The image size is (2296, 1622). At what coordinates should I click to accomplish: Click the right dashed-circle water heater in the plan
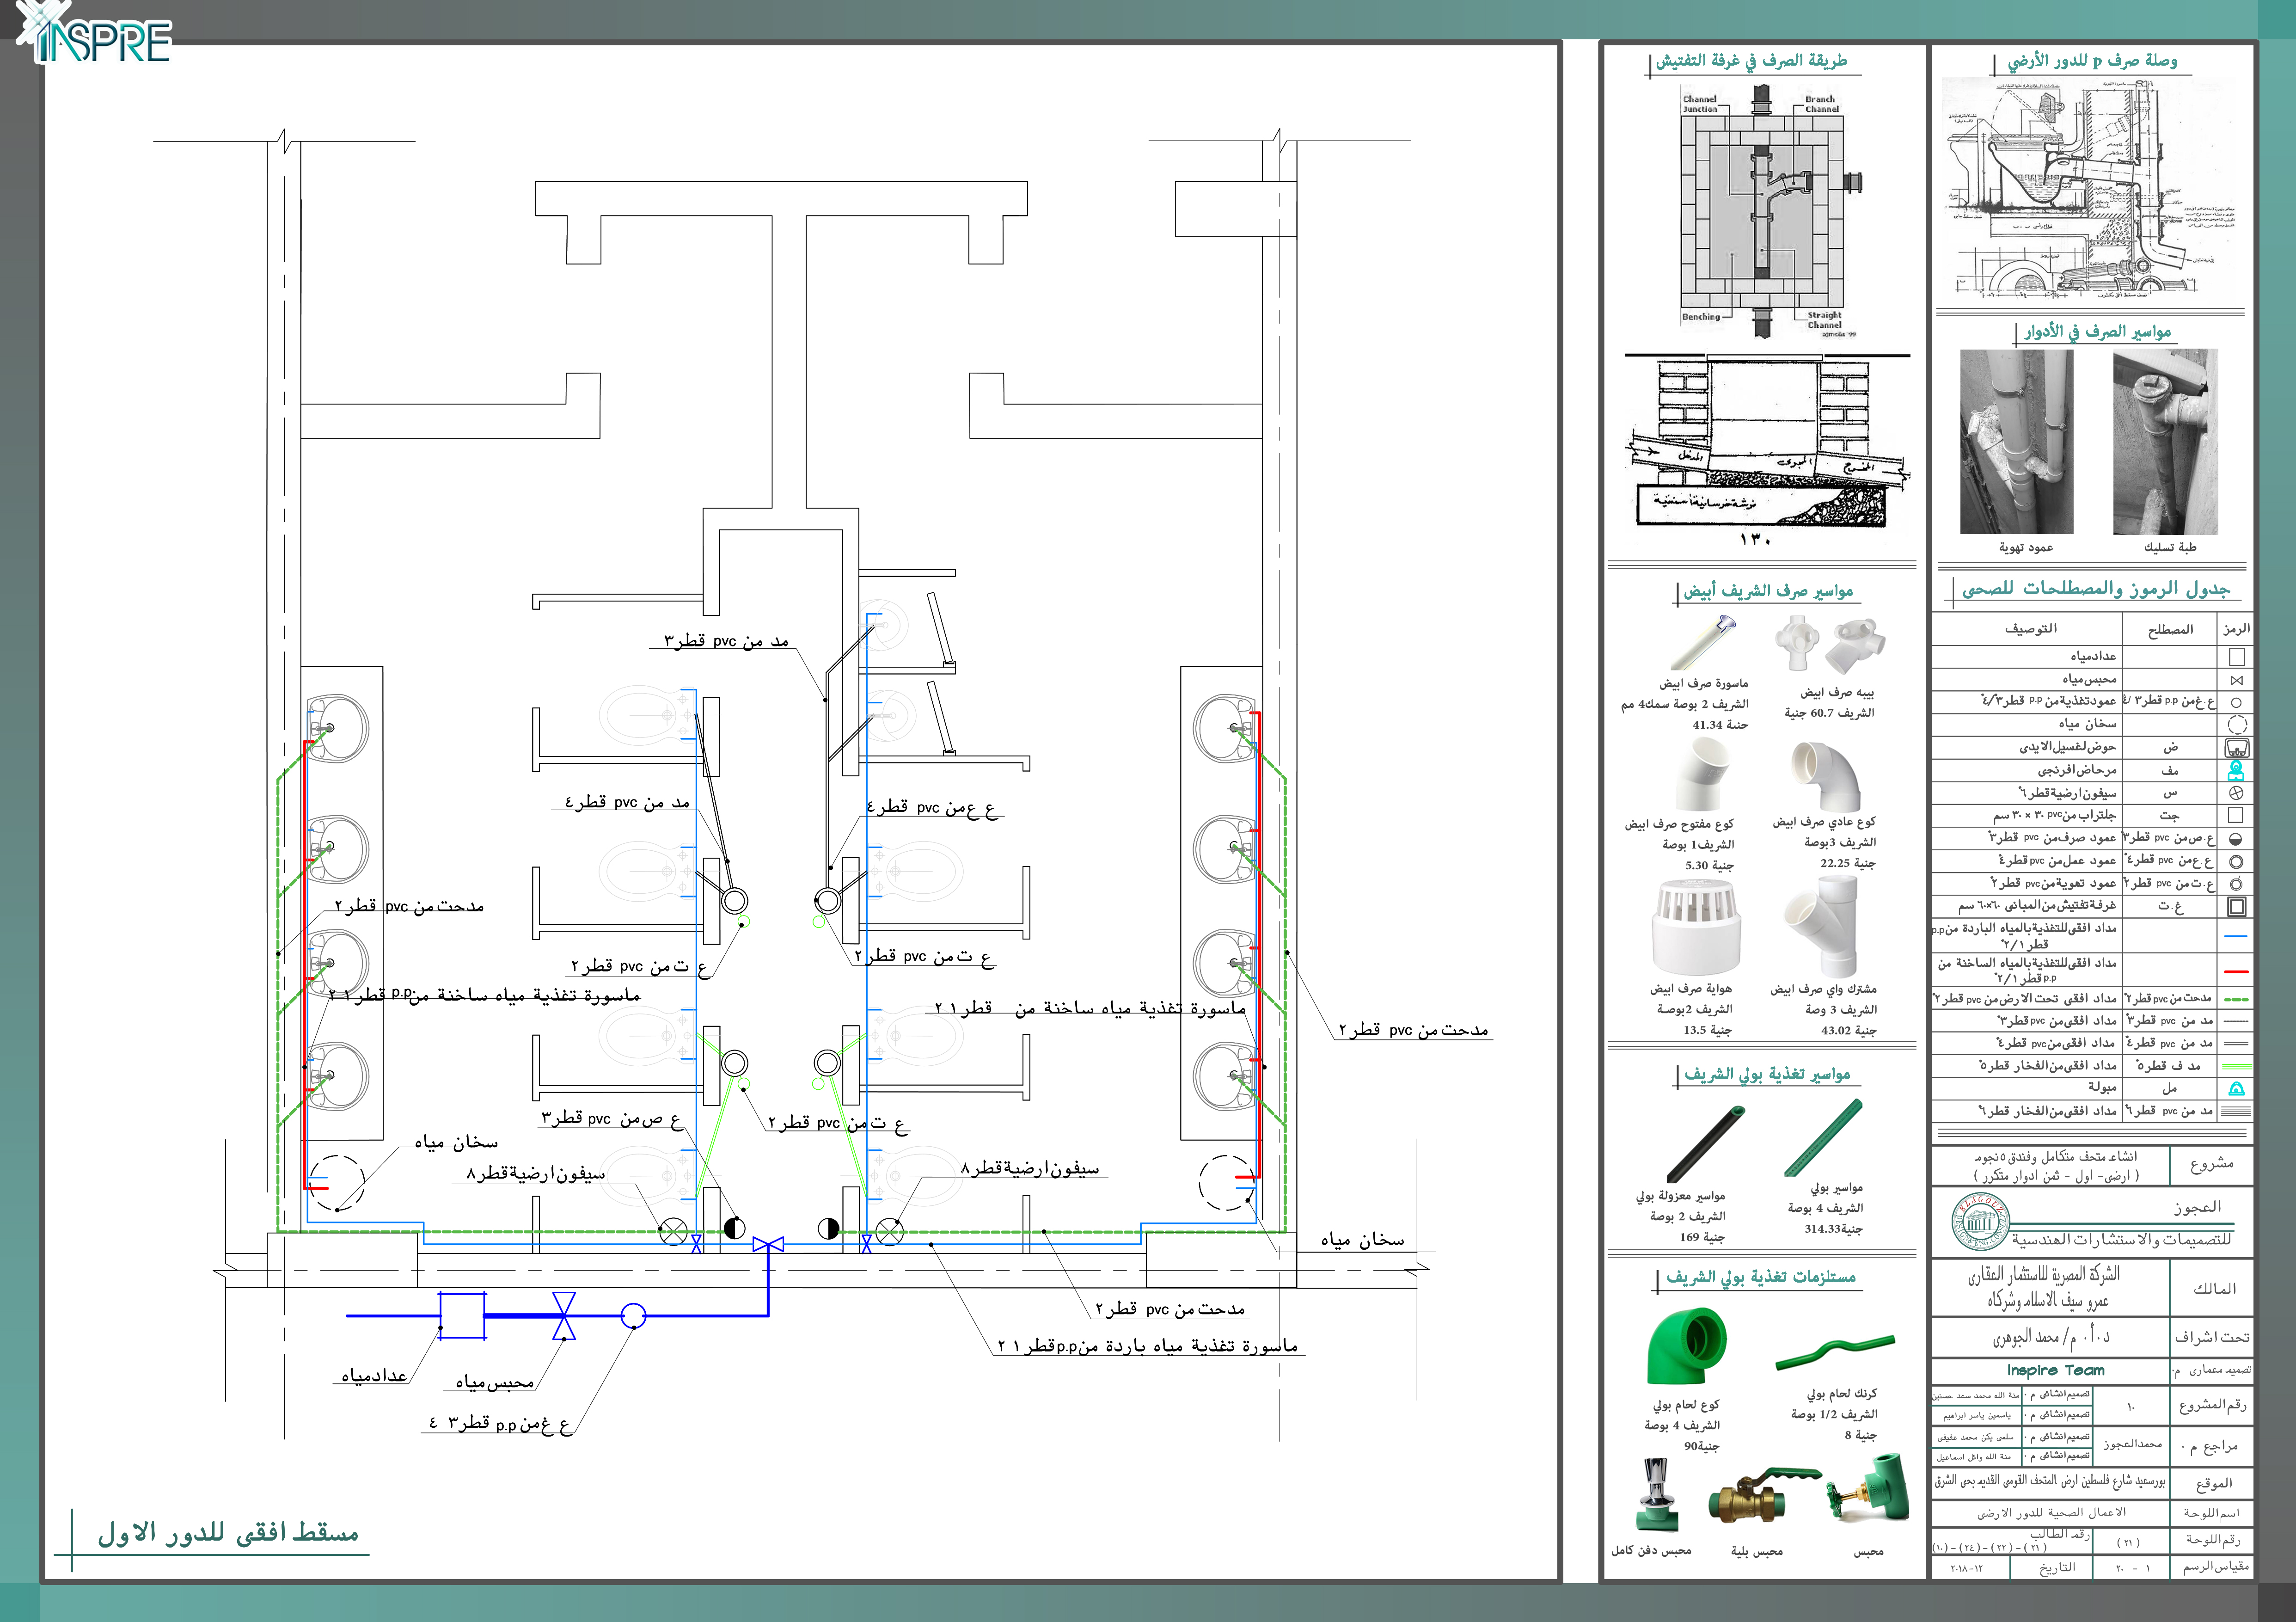[x=1227, y=1183]
